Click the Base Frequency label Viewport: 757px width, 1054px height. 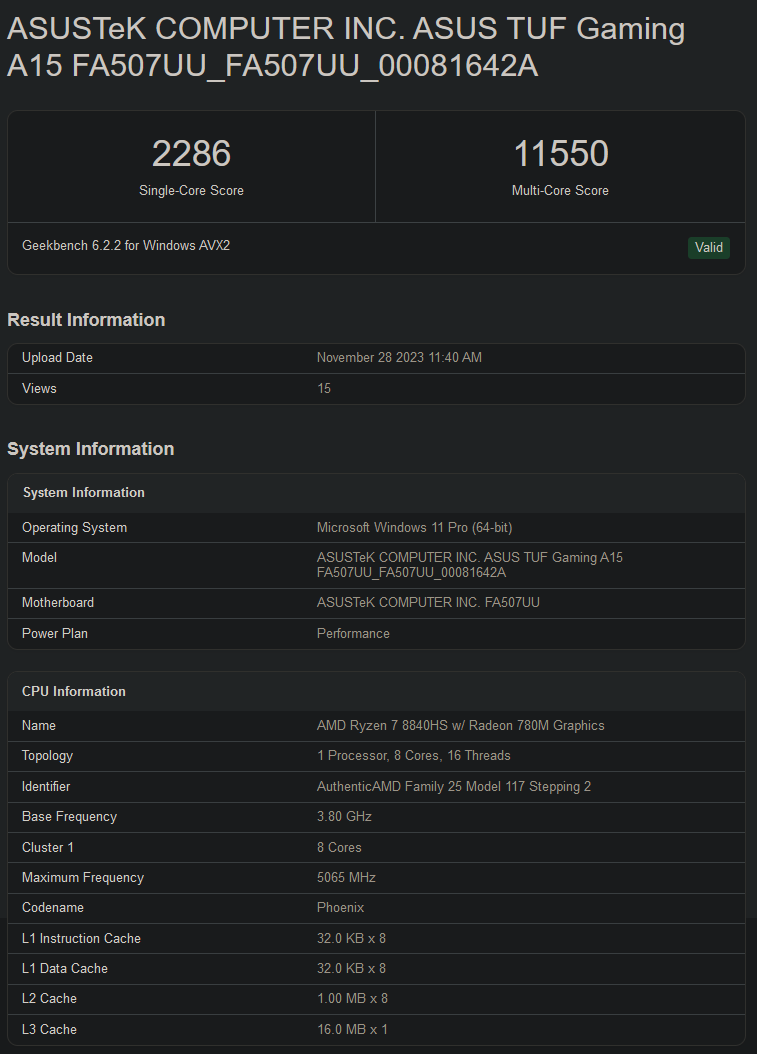pos(69,817)
